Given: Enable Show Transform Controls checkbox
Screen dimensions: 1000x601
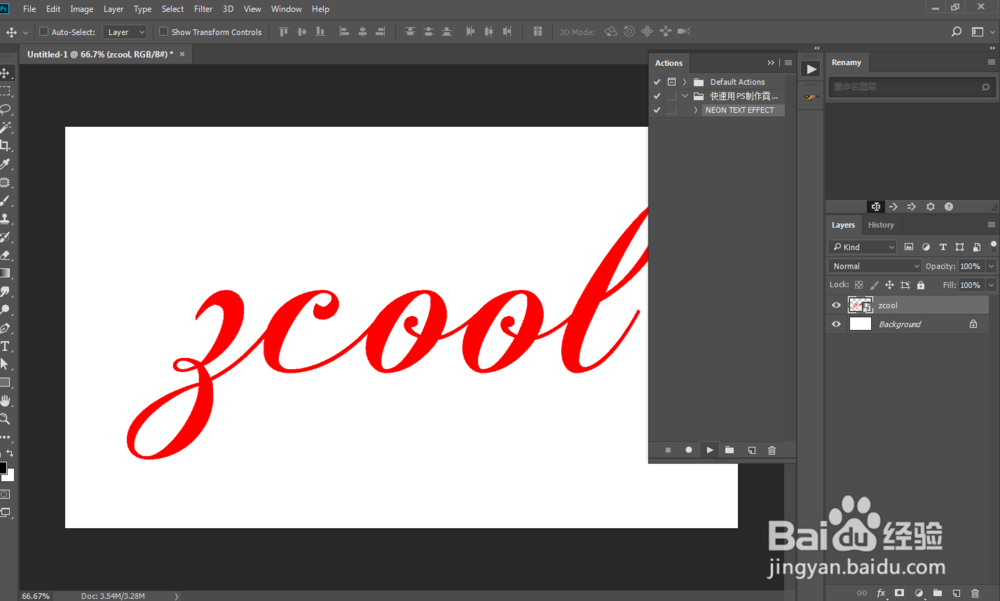Looking at the screenshot, I should pos(163,31).
